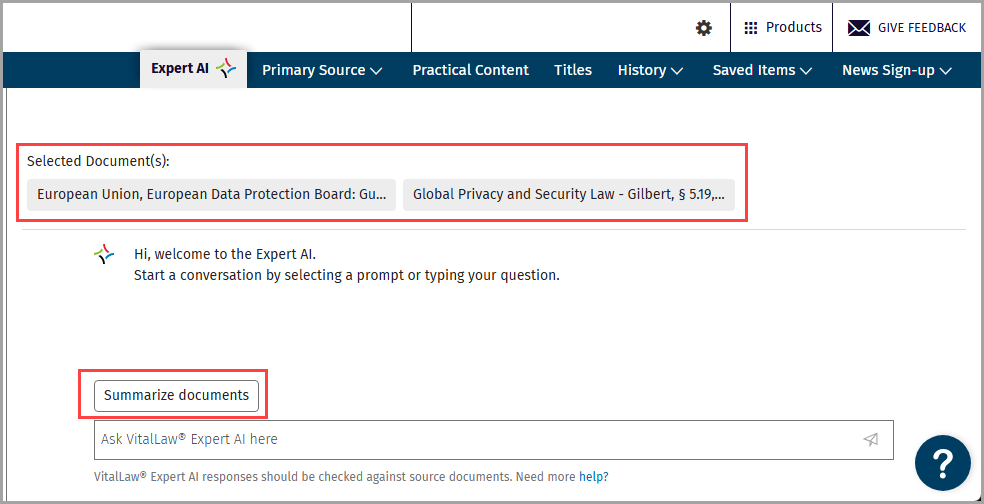Viewport: 984px width, 504px height.
Task: Click the GIVE FEEDBACK text link
Action: [x=922, y=28]
